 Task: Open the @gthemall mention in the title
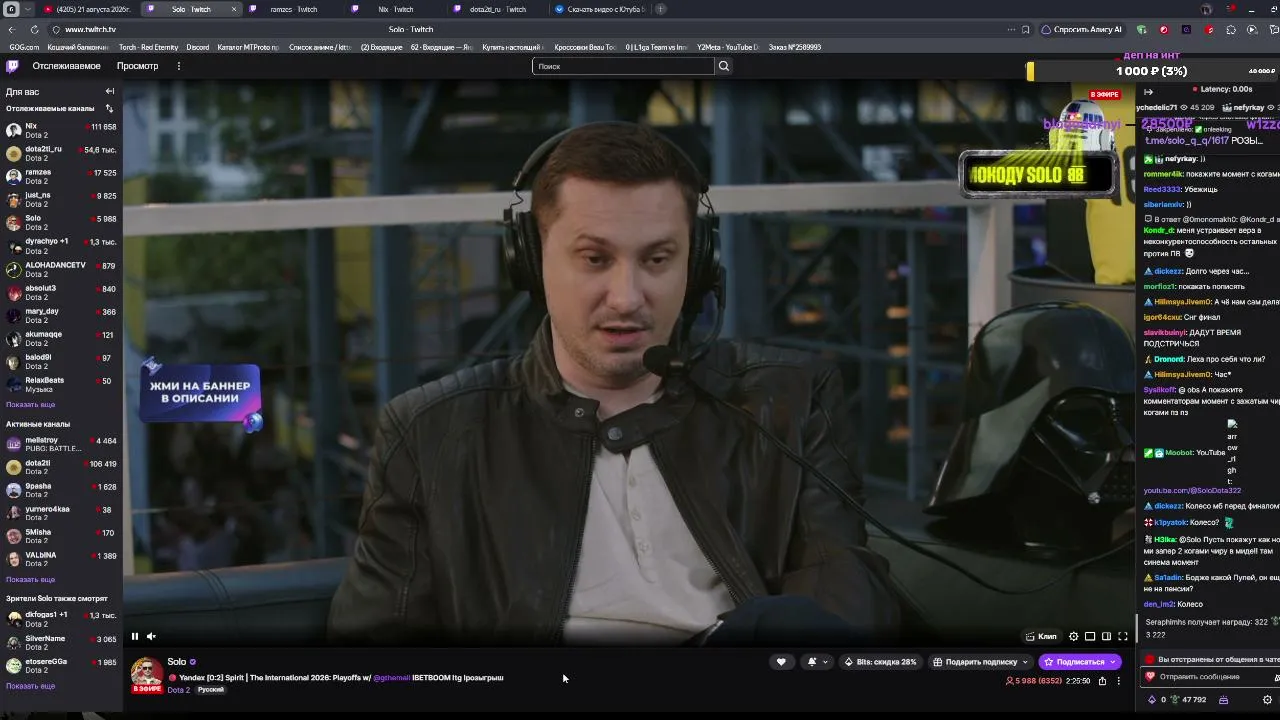391,678
